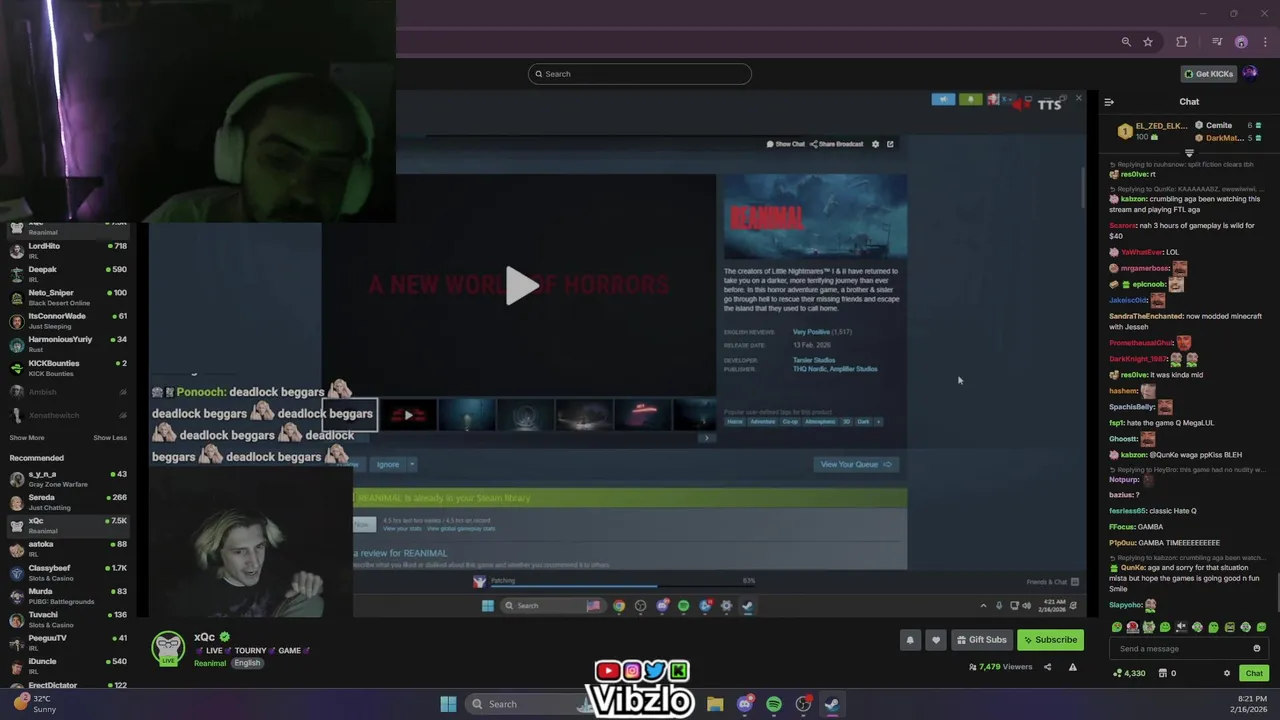Click the taskbar clock 8:21 PM
Viewport: 1280px width, 720px height.
point(1252,704)
